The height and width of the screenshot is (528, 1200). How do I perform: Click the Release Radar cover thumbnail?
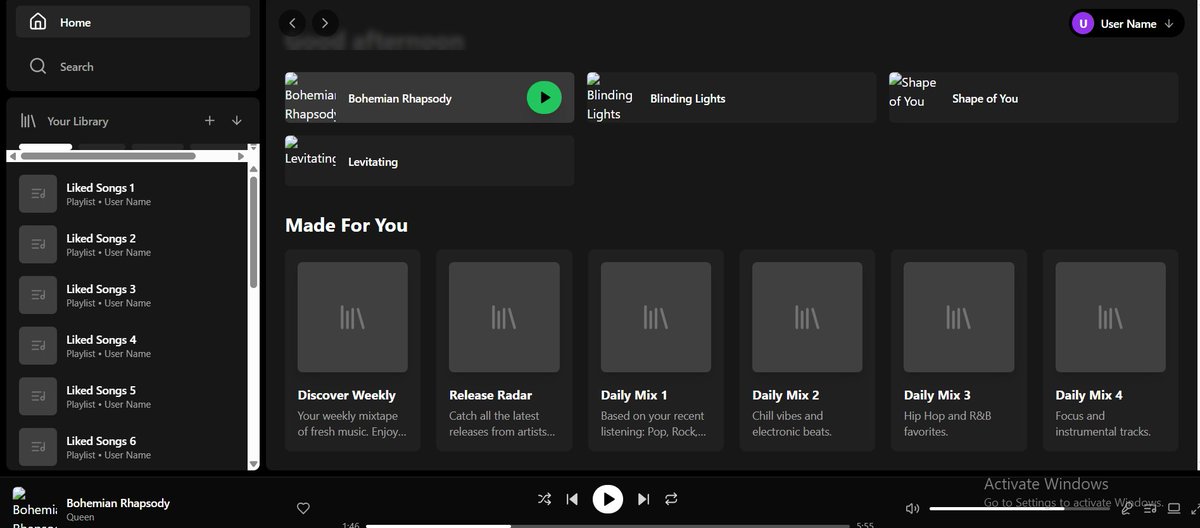[504, 317]
